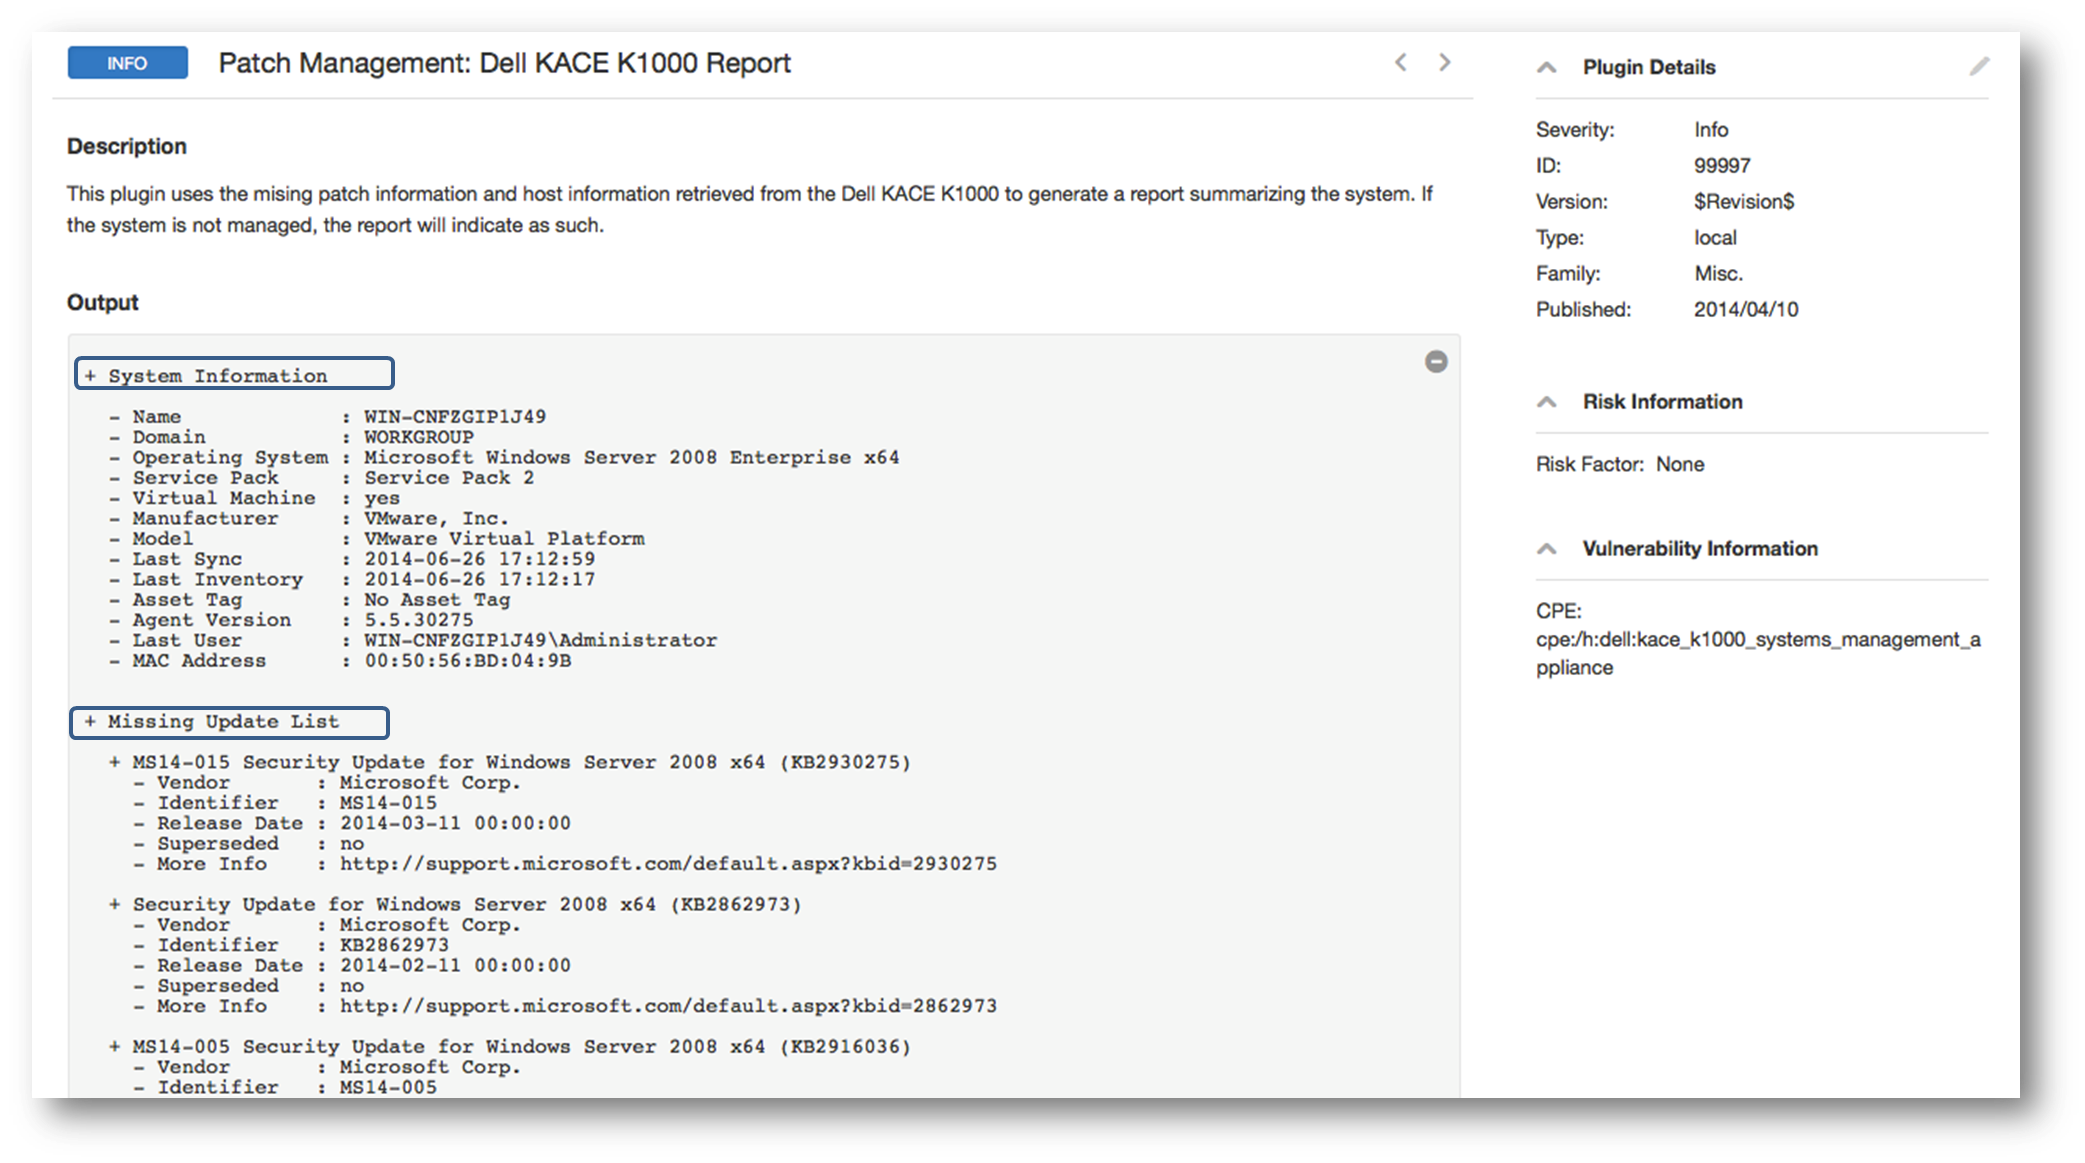The width and height of the screenshot is (2085, 1163).
Task: Collapse the Plugin Details section chevron
Action: [1547, 67]
